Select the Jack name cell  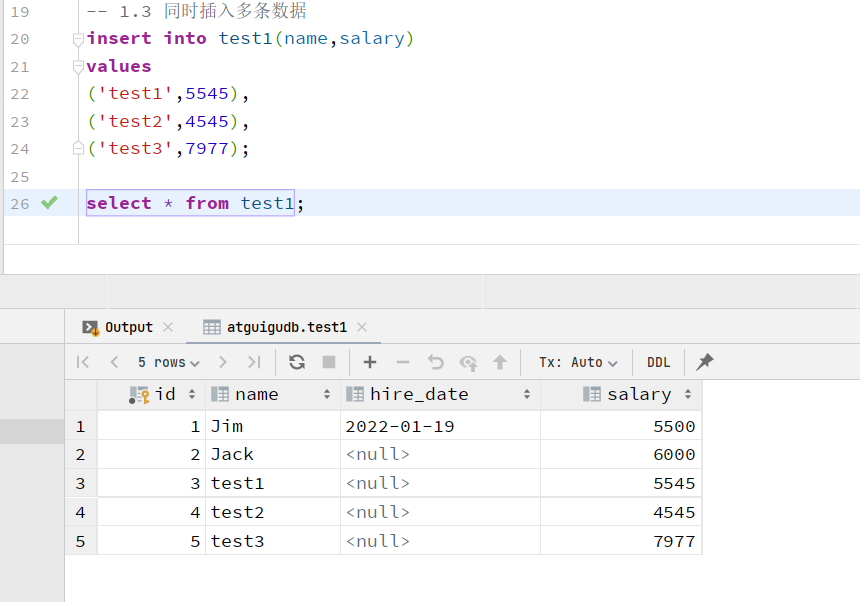click(273, 455)
